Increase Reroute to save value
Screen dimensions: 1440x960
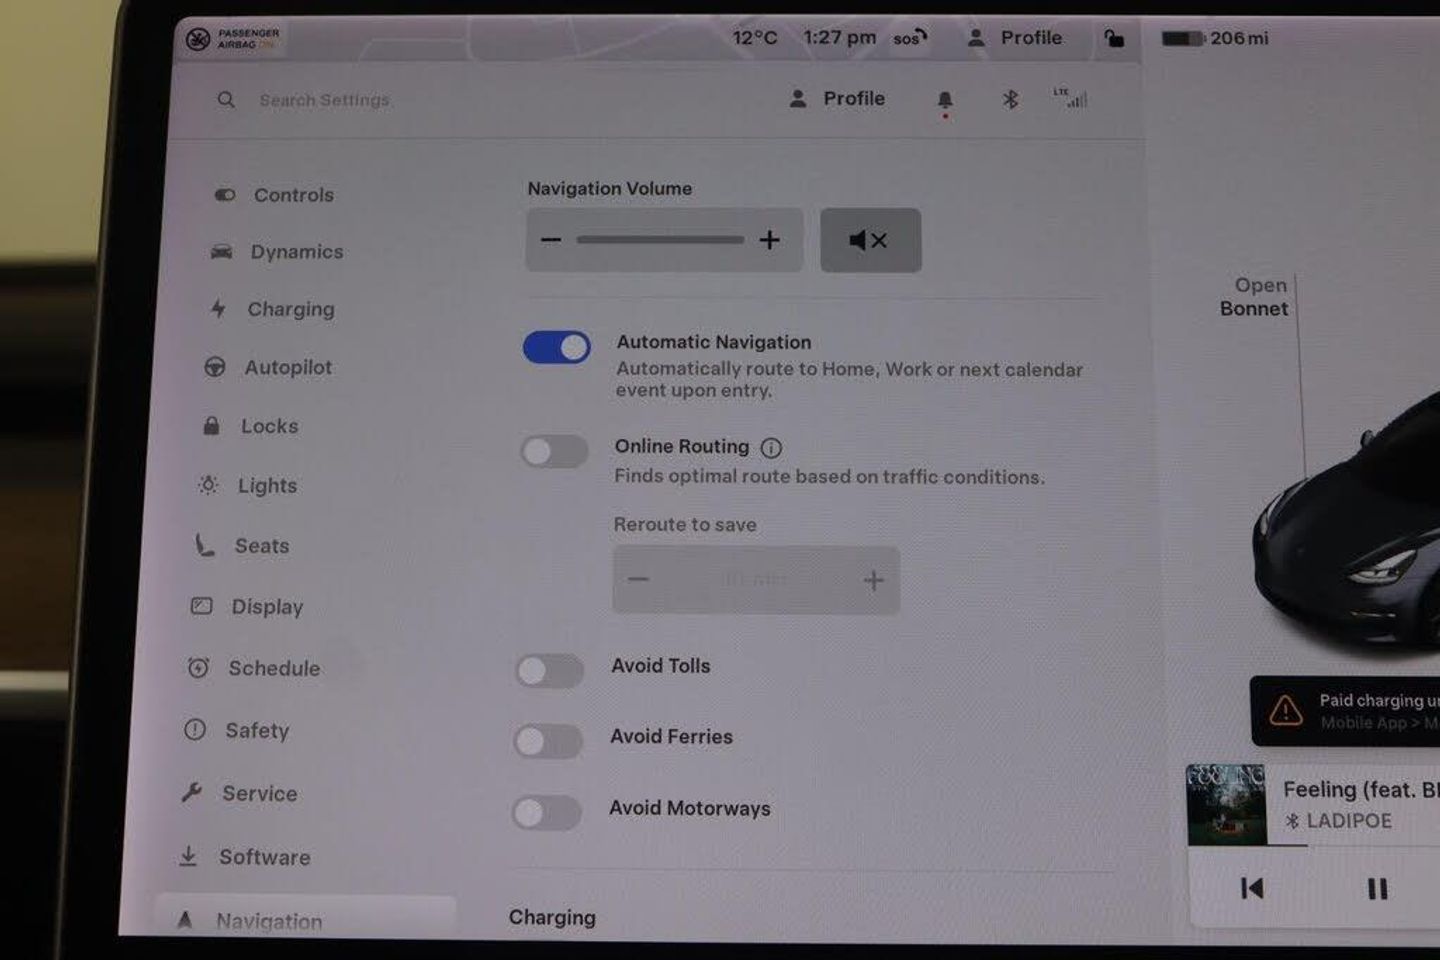click(x=873, y=580)
